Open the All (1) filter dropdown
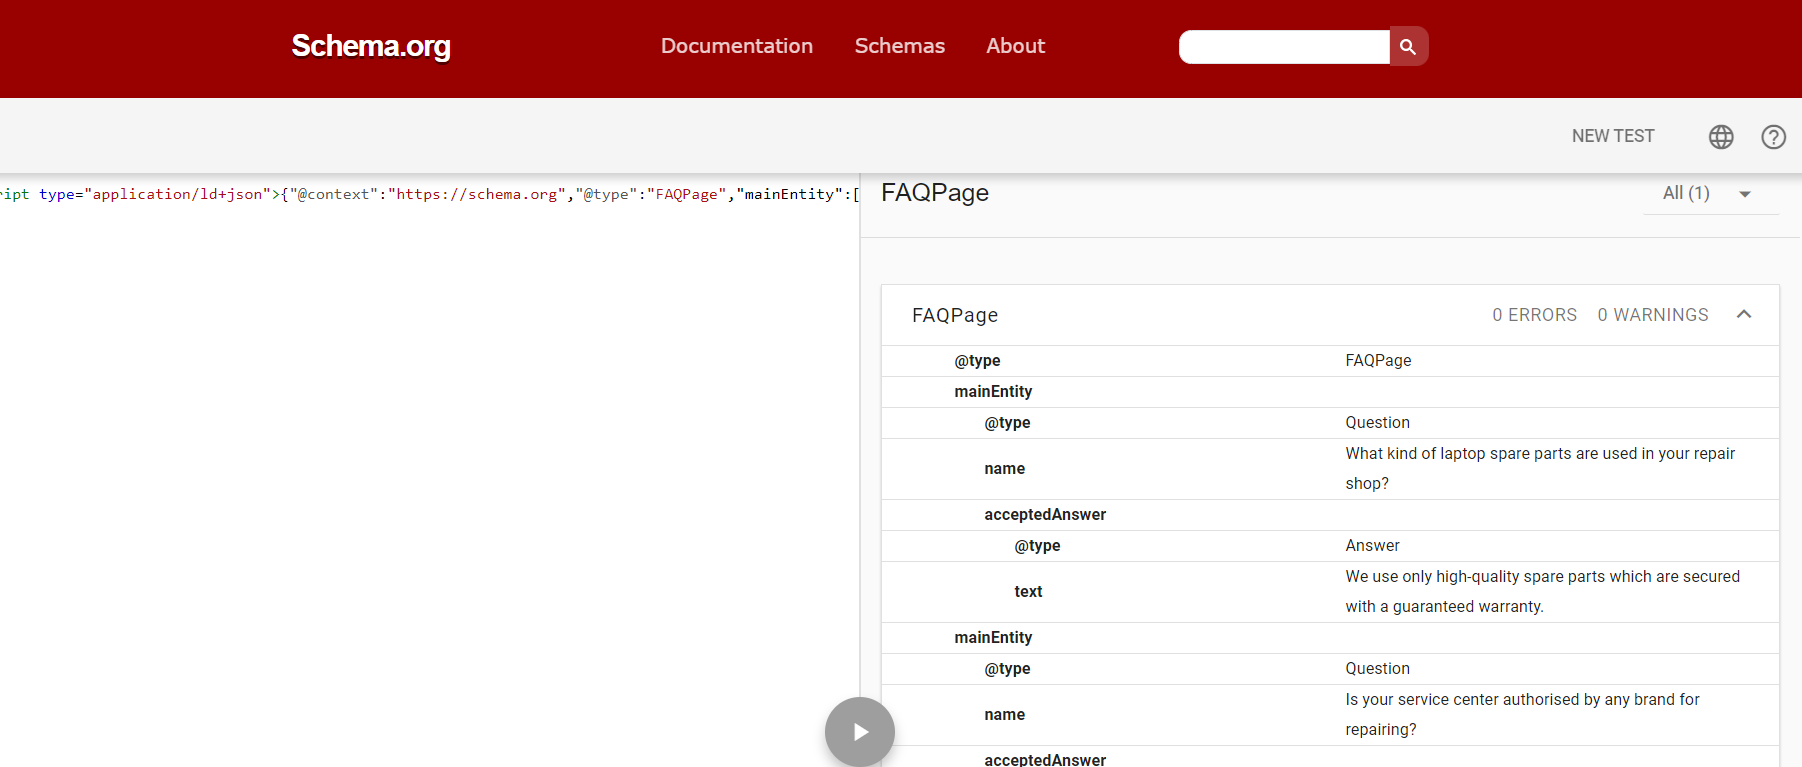Image resolution: width=1802 pixels, height=767 pixels. (x=1710, y=193)
